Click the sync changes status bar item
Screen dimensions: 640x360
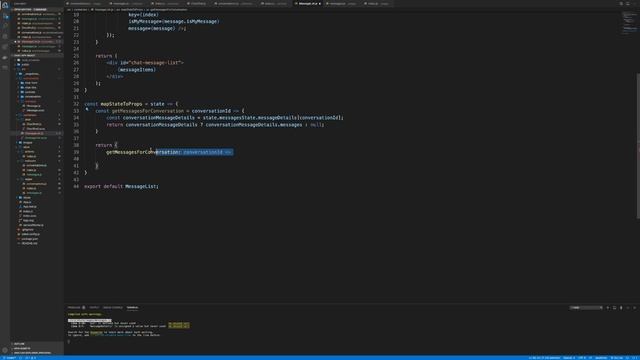pyautogui.click(x=20, y=358)
